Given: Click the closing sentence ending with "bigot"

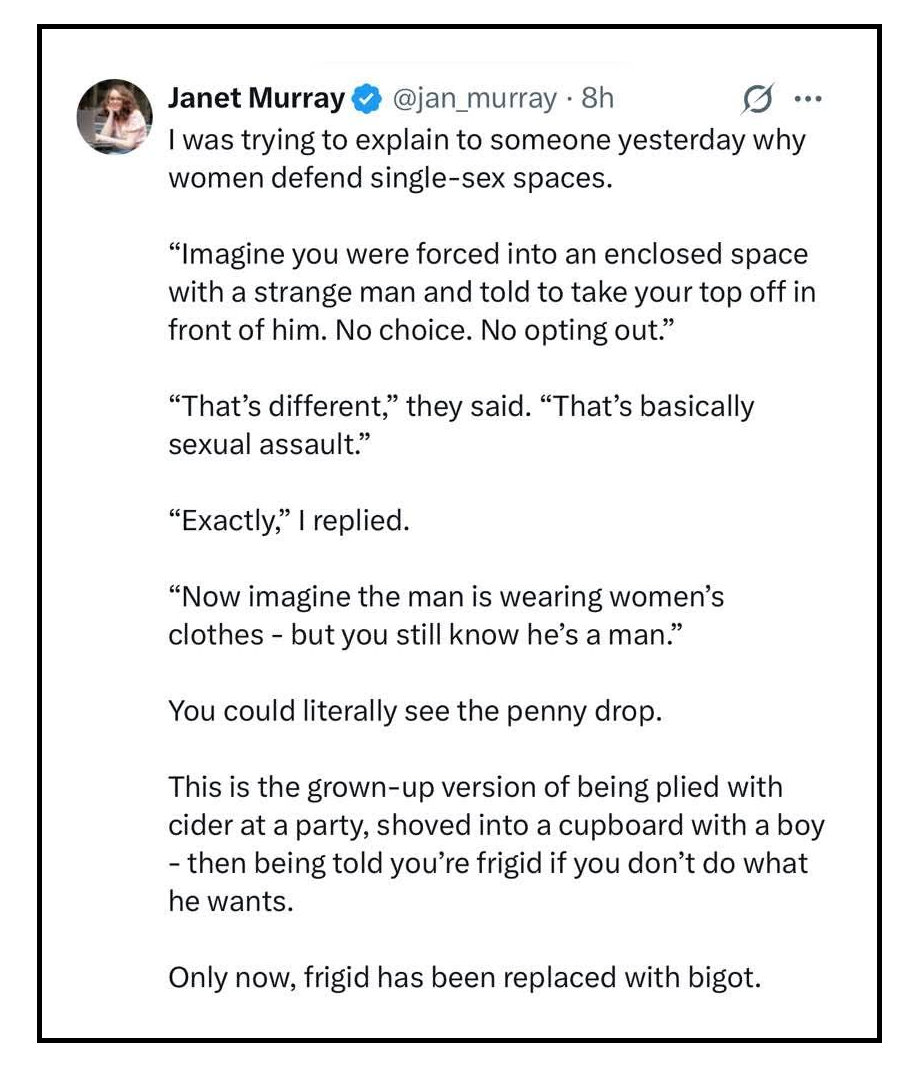Looking at the screenshot, I should 464,977.
